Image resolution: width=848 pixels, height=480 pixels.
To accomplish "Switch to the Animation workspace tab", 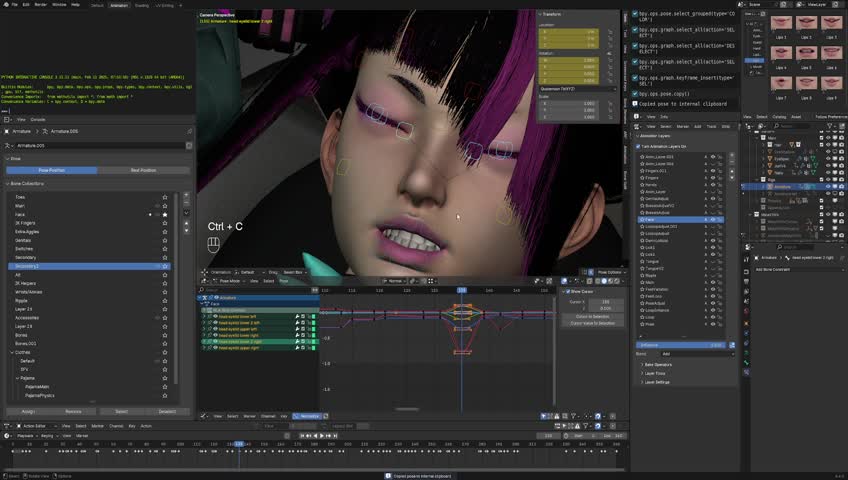I will click(119, 5).
